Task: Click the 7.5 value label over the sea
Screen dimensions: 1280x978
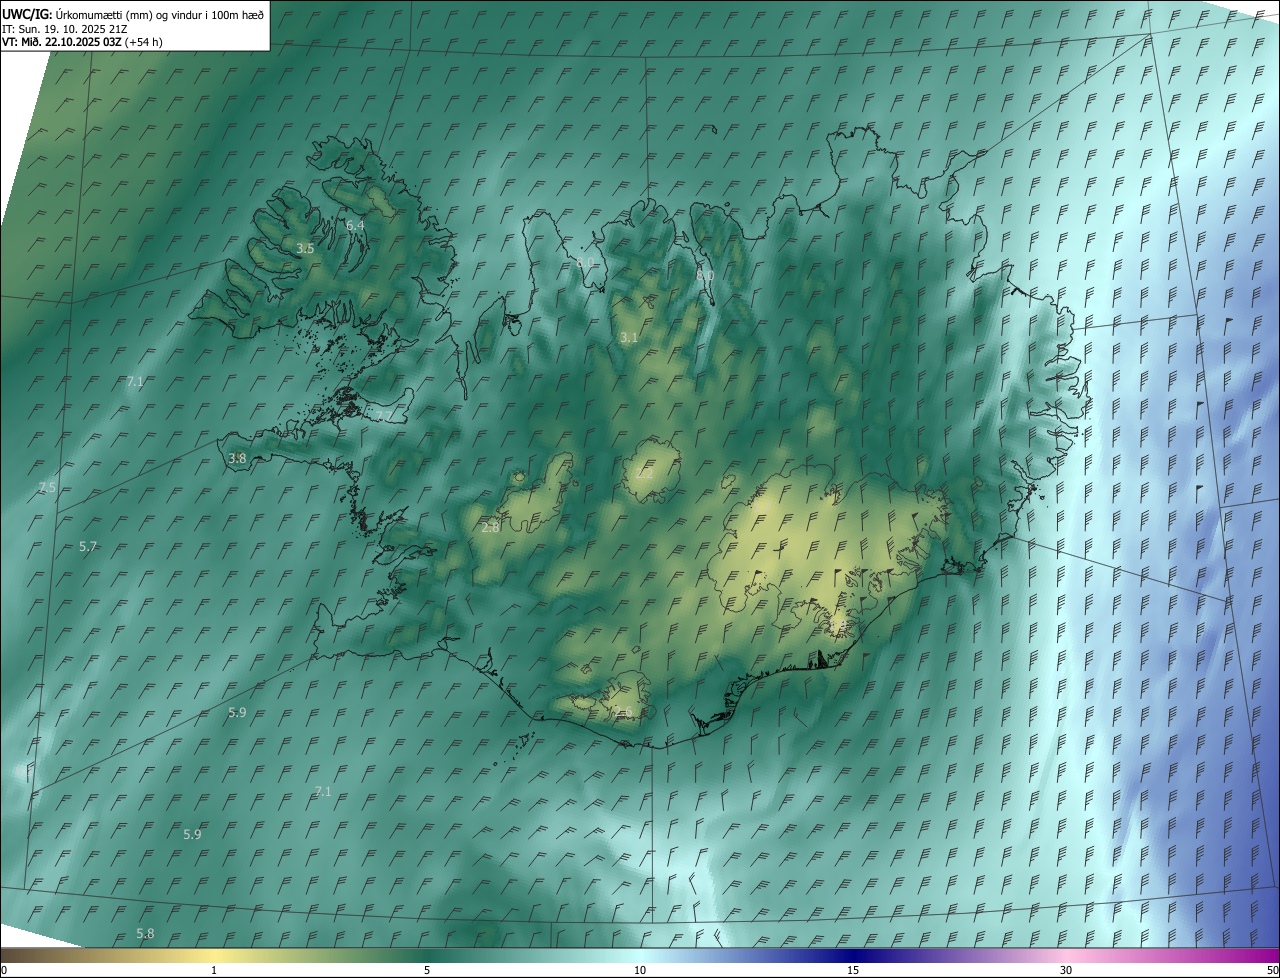Action: click(x=47, y=487)
